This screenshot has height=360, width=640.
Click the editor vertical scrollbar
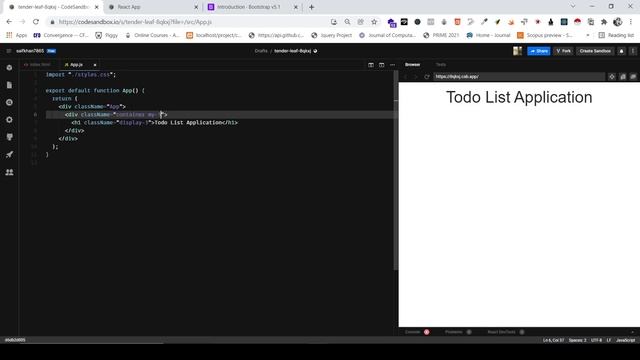tap(396, 171)
